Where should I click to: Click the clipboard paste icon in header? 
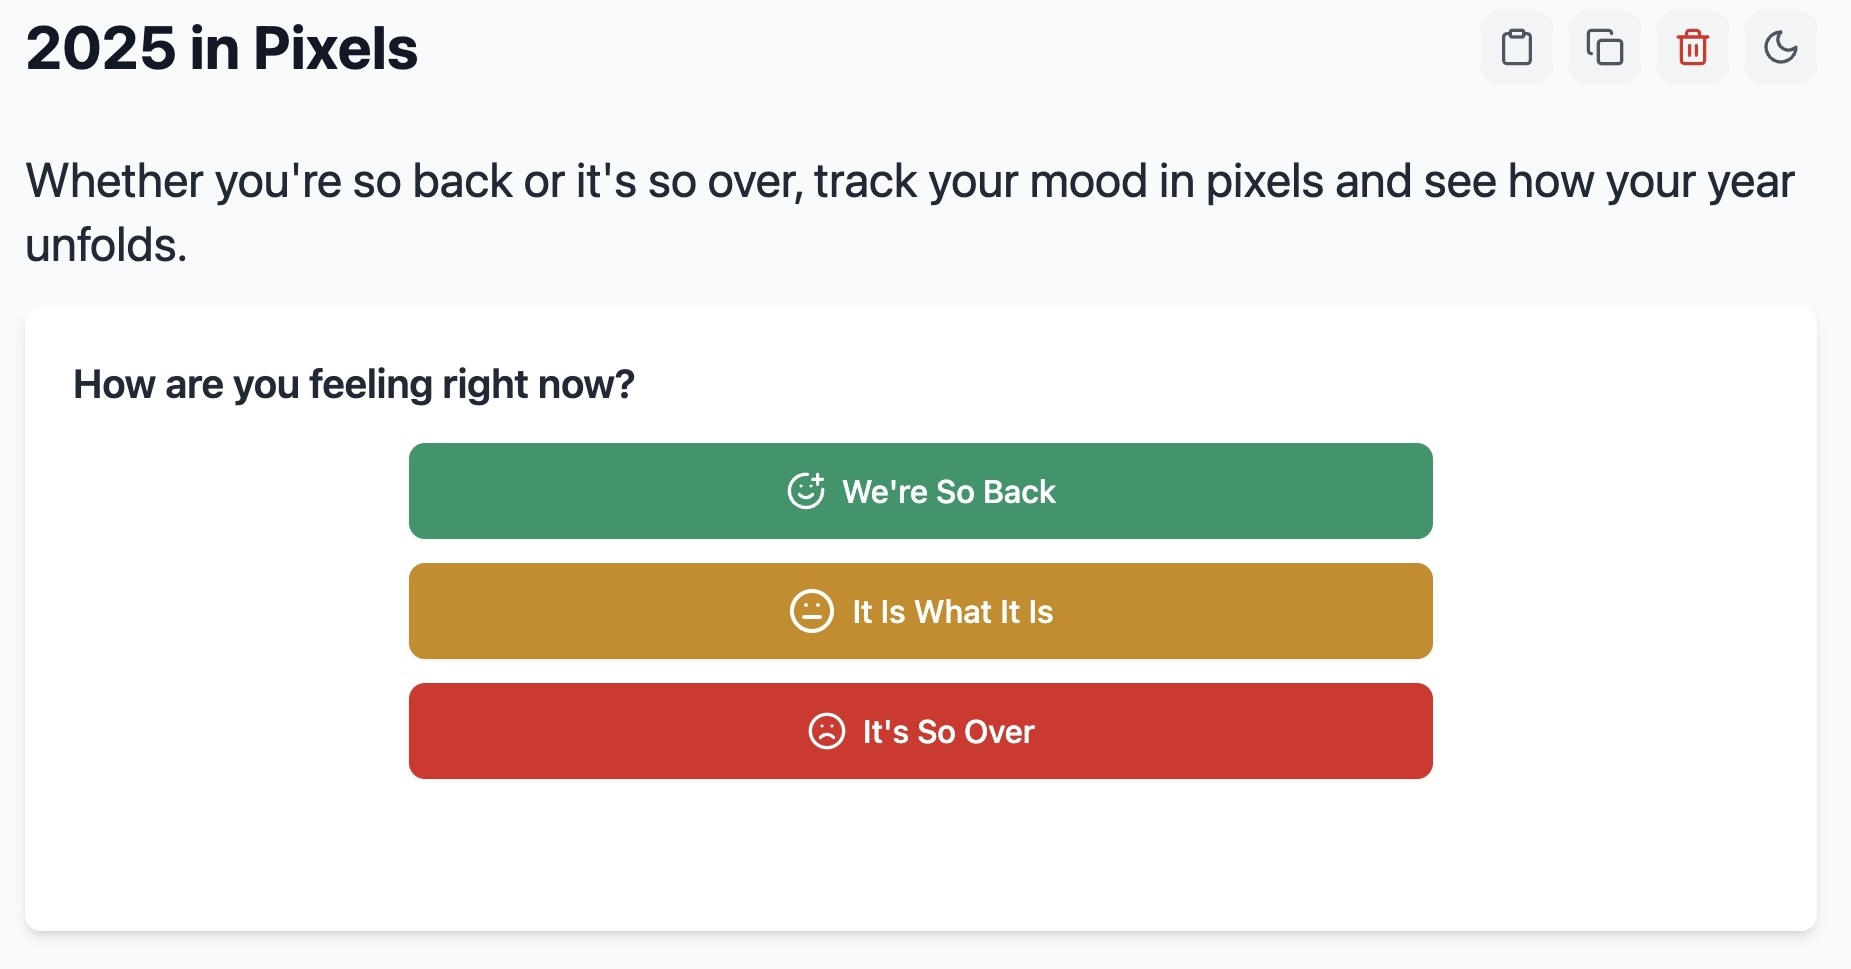[1516, 47]
